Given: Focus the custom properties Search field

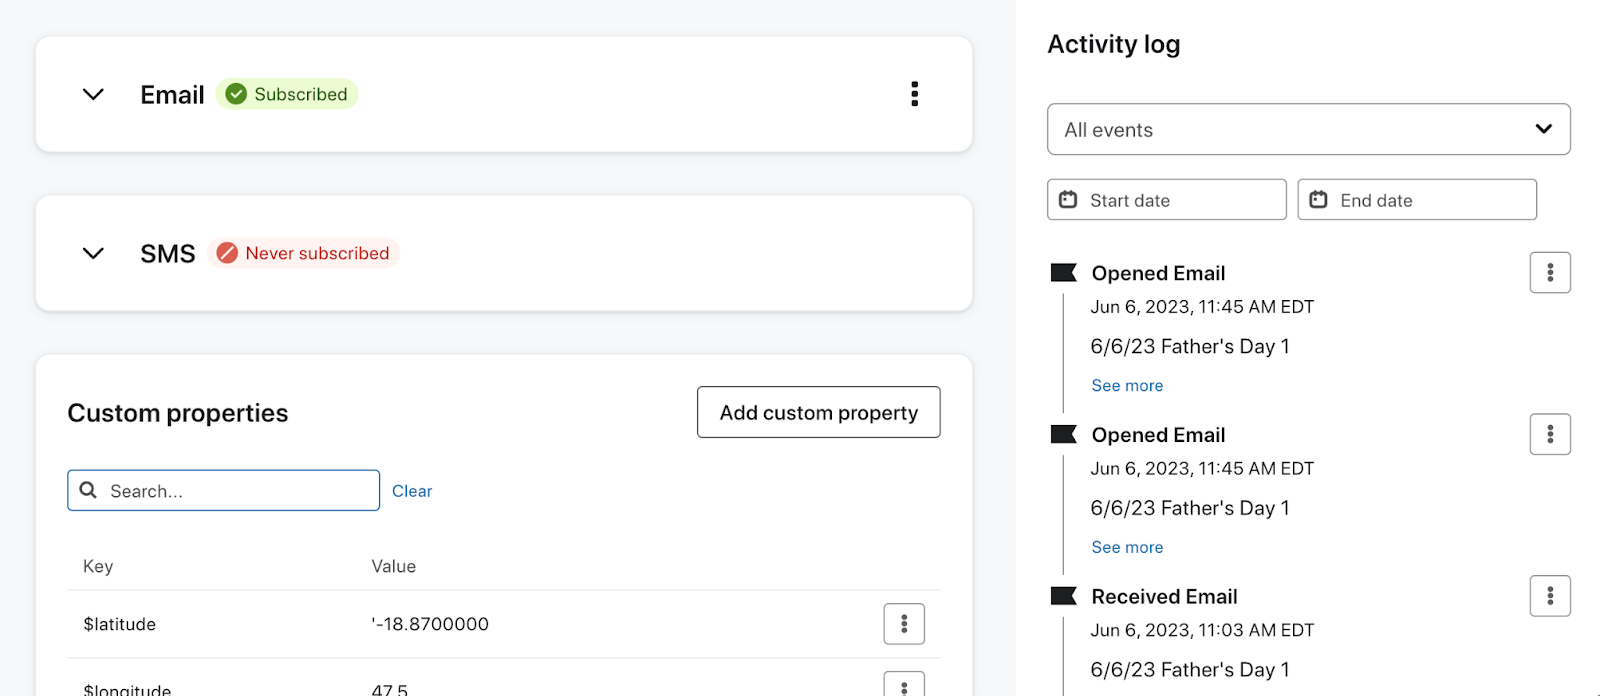Looking at the screenshot, I should coord(224,490).
